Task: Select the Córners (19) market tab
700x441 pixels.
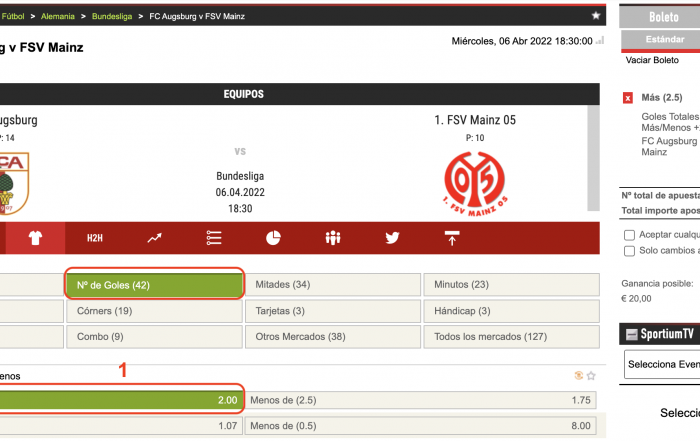Action: 154,311
